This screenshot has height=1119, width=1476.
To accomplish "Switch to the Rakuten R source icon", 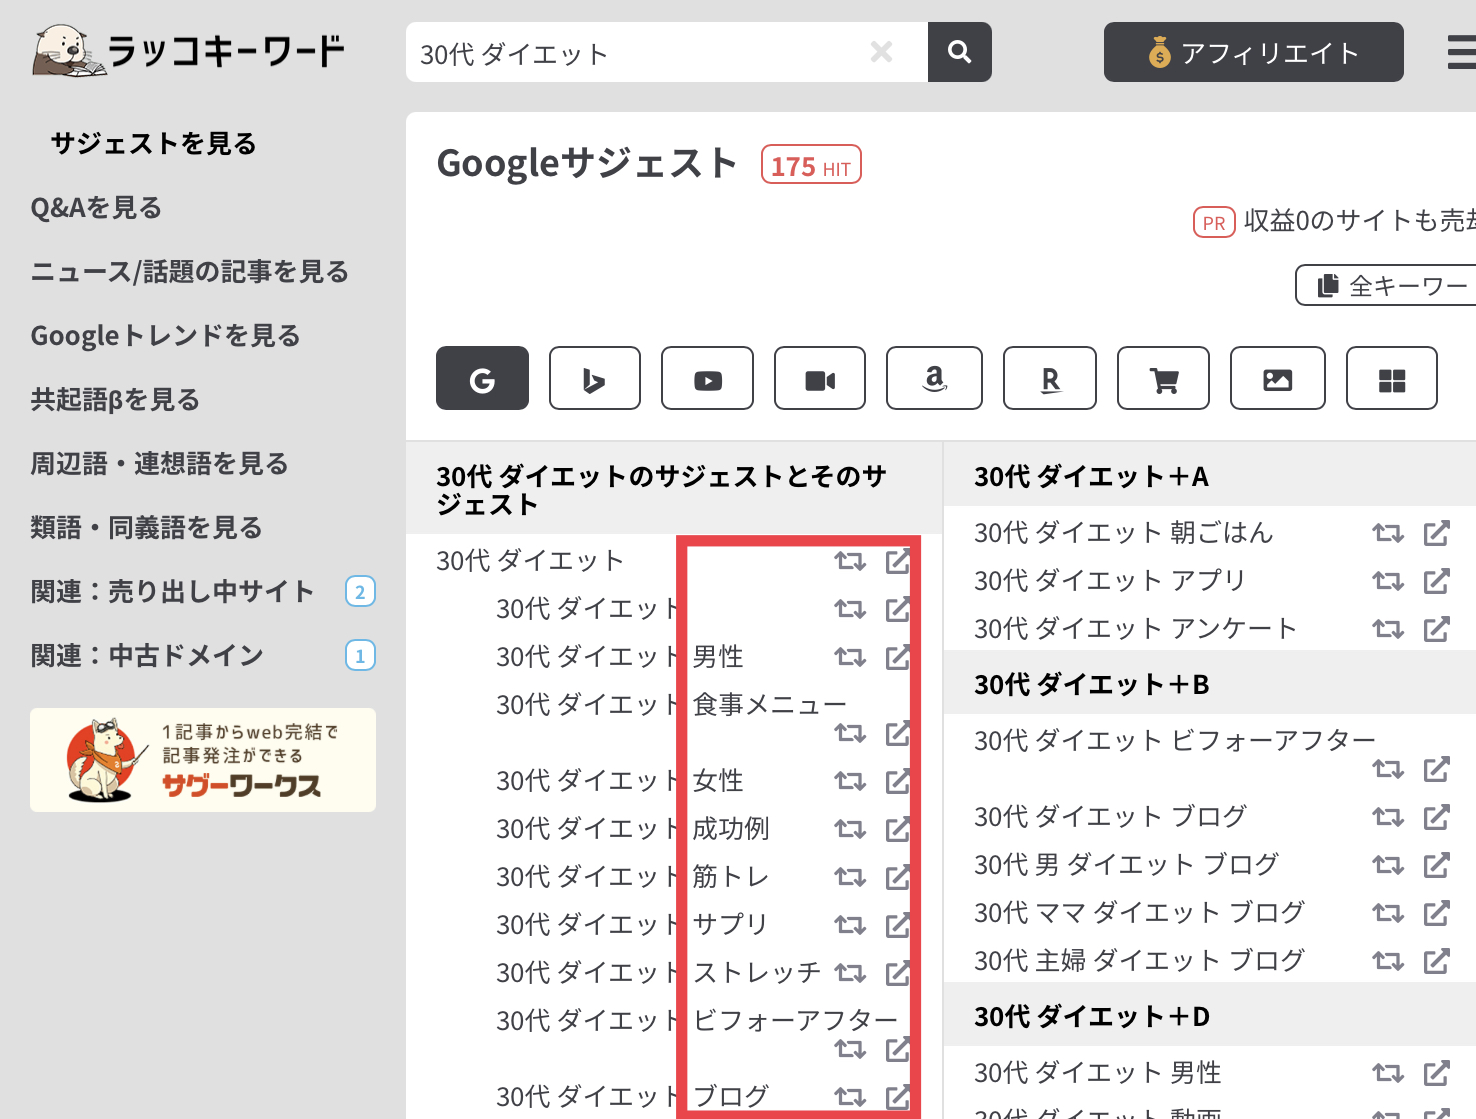I will click(1050, 378).
